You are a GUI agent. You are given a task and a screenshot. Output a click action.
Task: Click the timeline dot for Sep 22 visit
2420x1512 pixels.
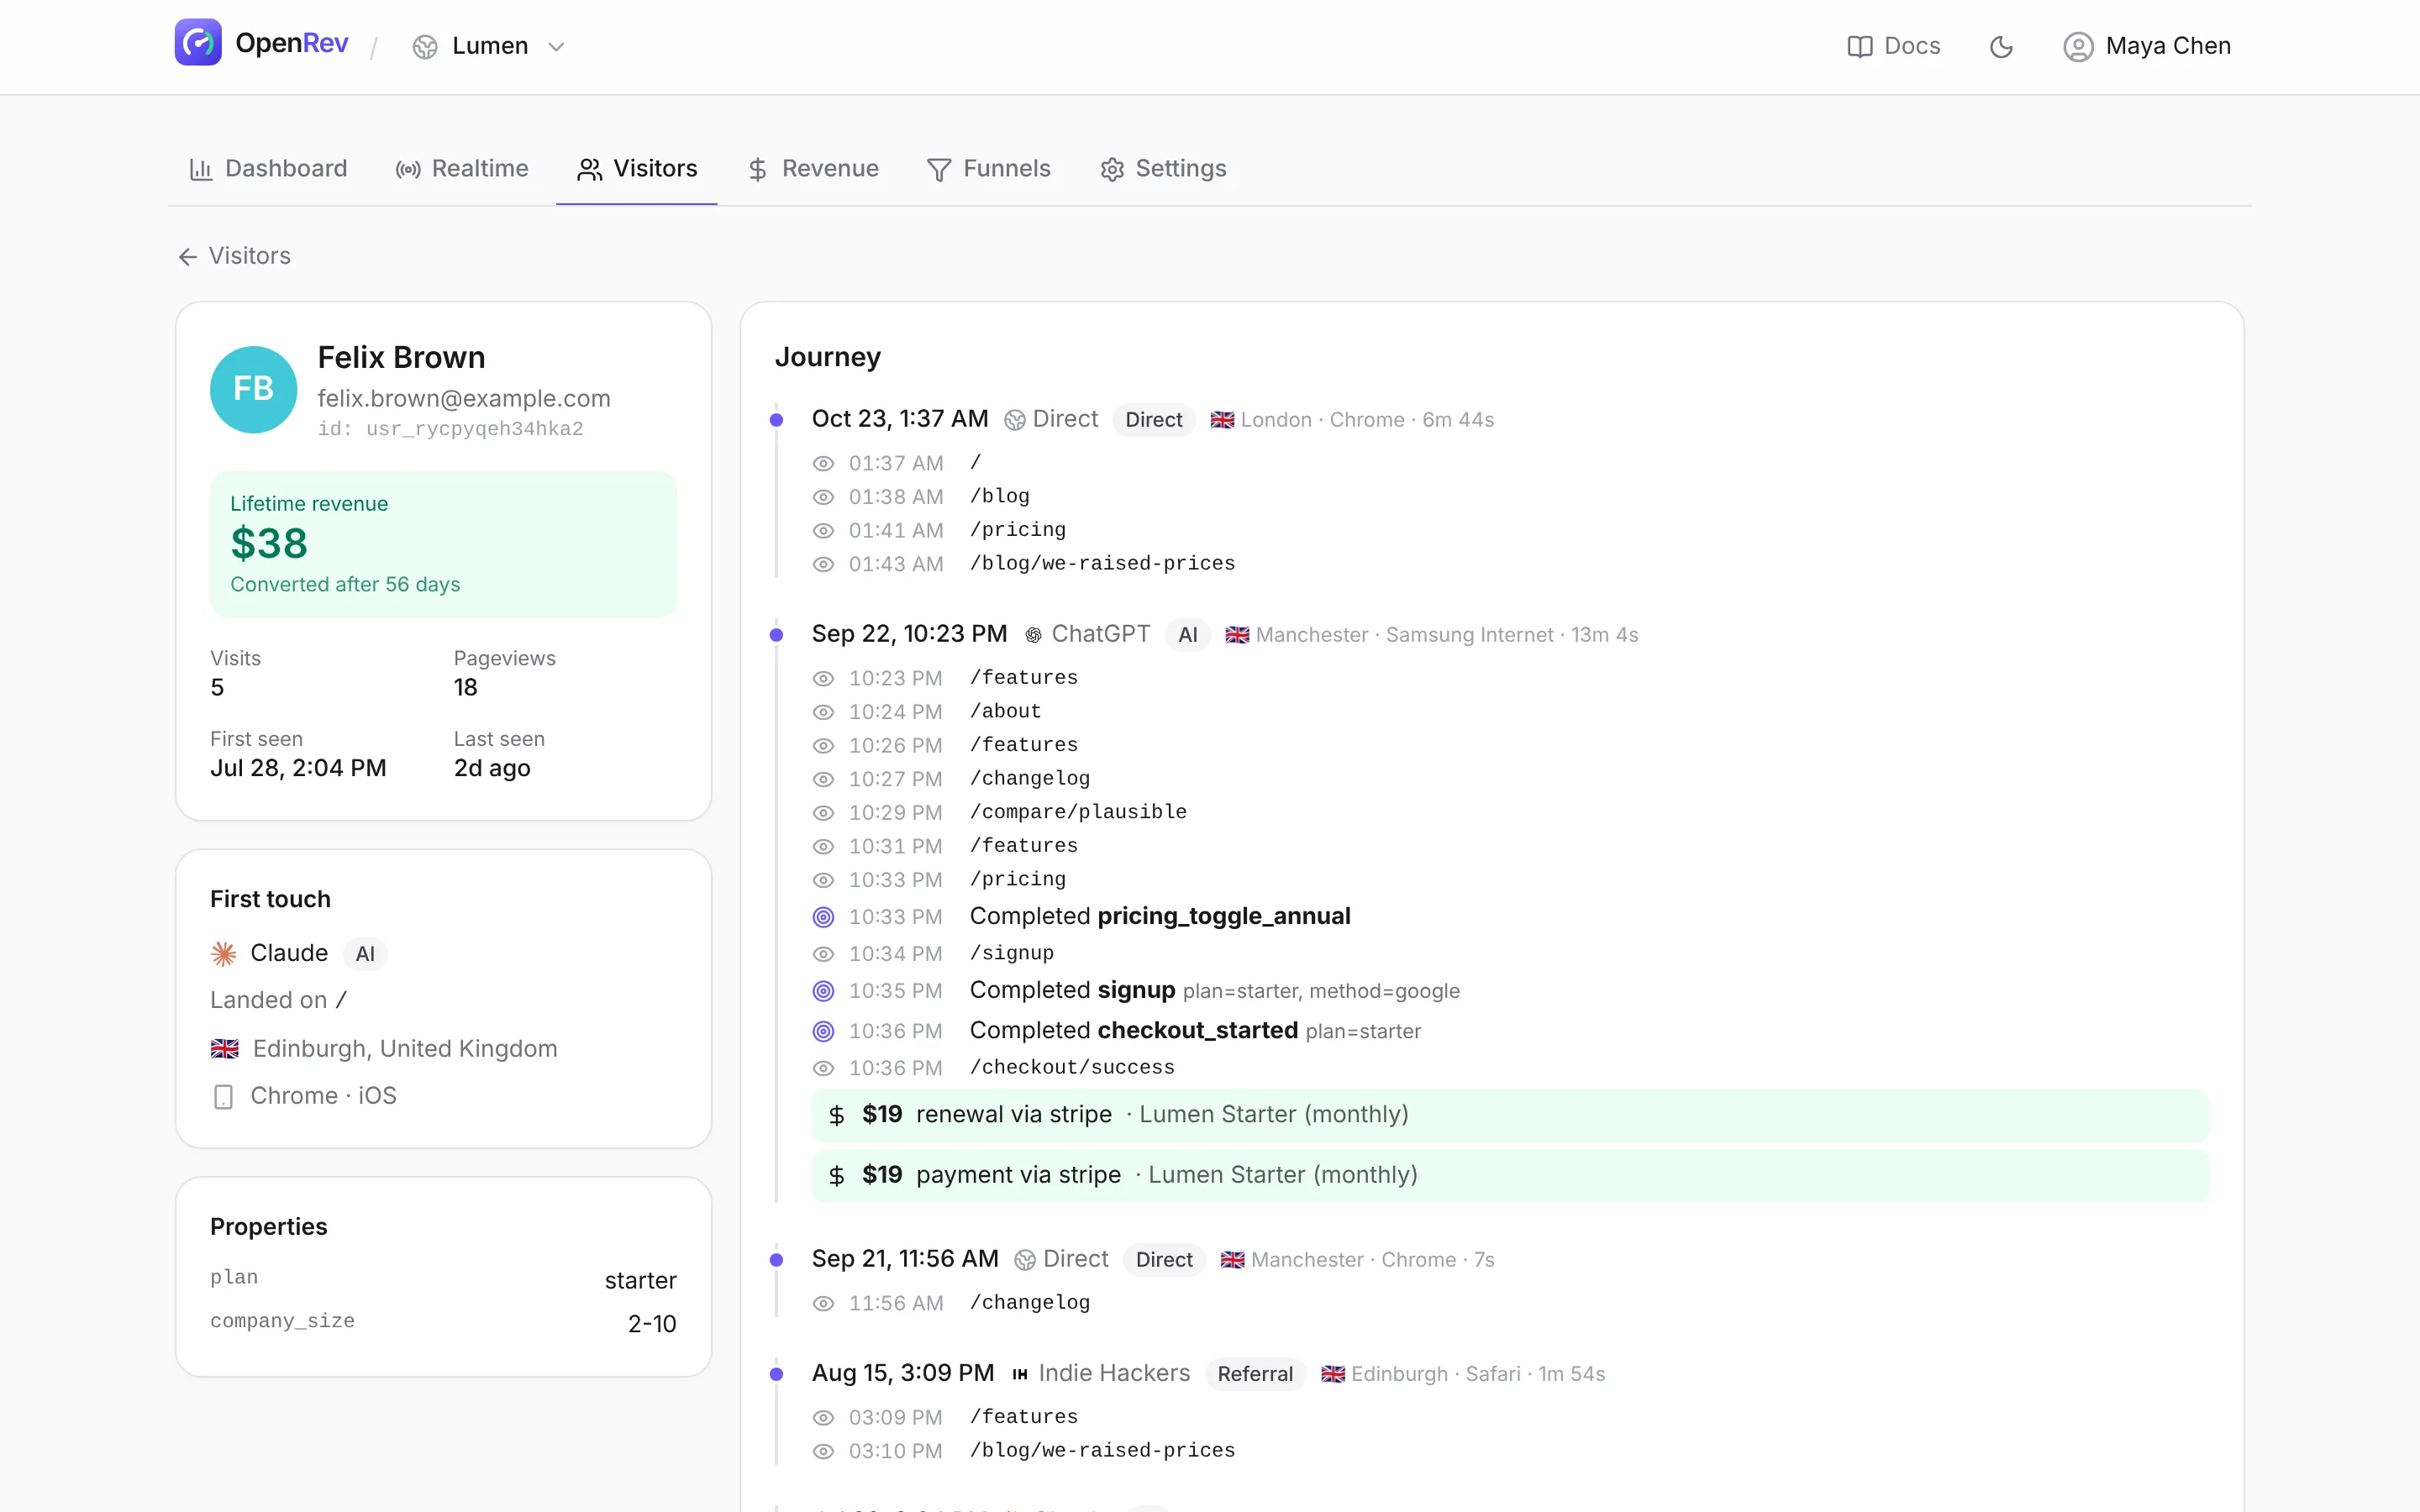click(x=776, y=635)
